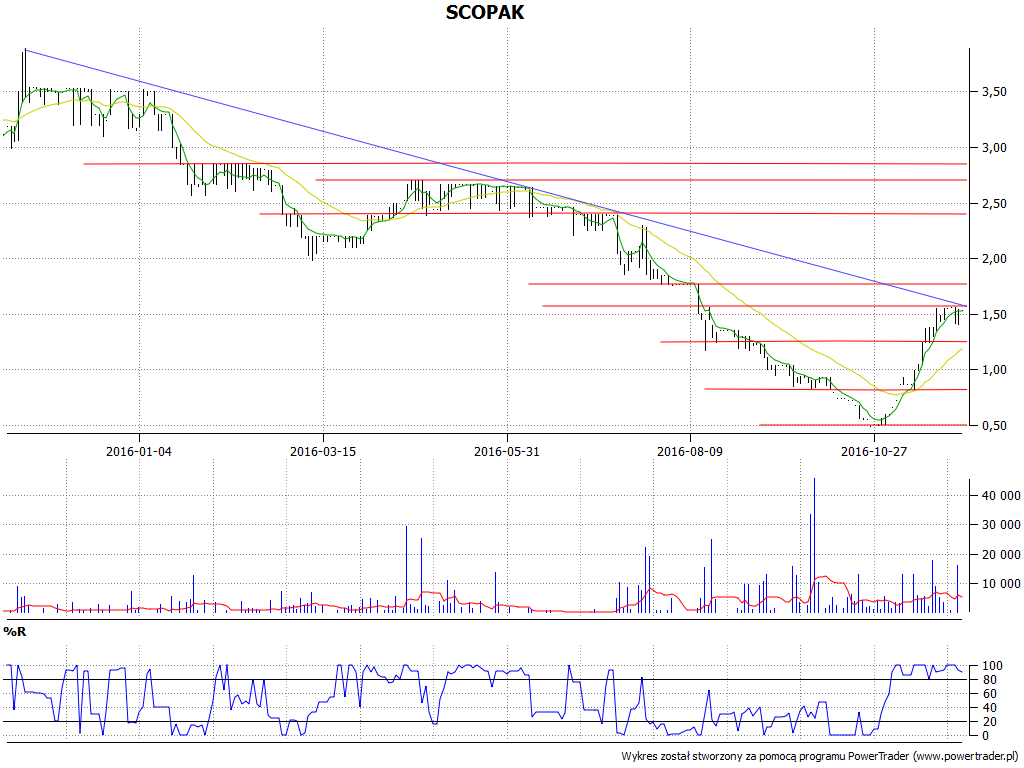Click the 1,50 price axis label

[x=994, y=315]
